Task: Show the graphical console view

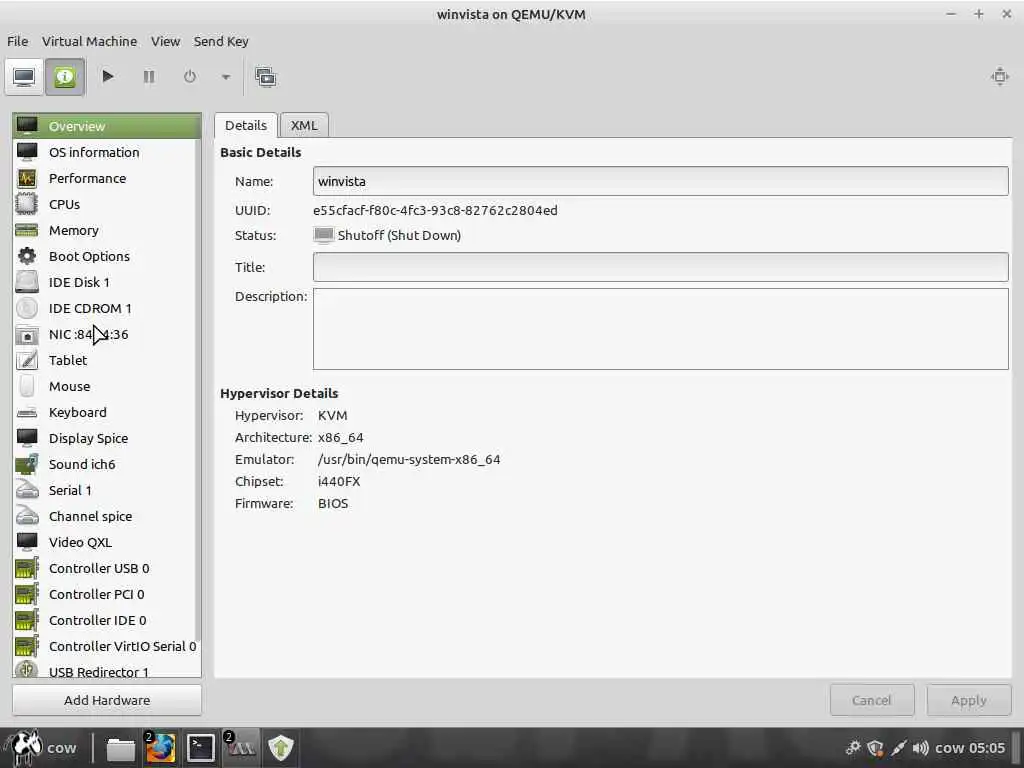Action: (25, 77)
